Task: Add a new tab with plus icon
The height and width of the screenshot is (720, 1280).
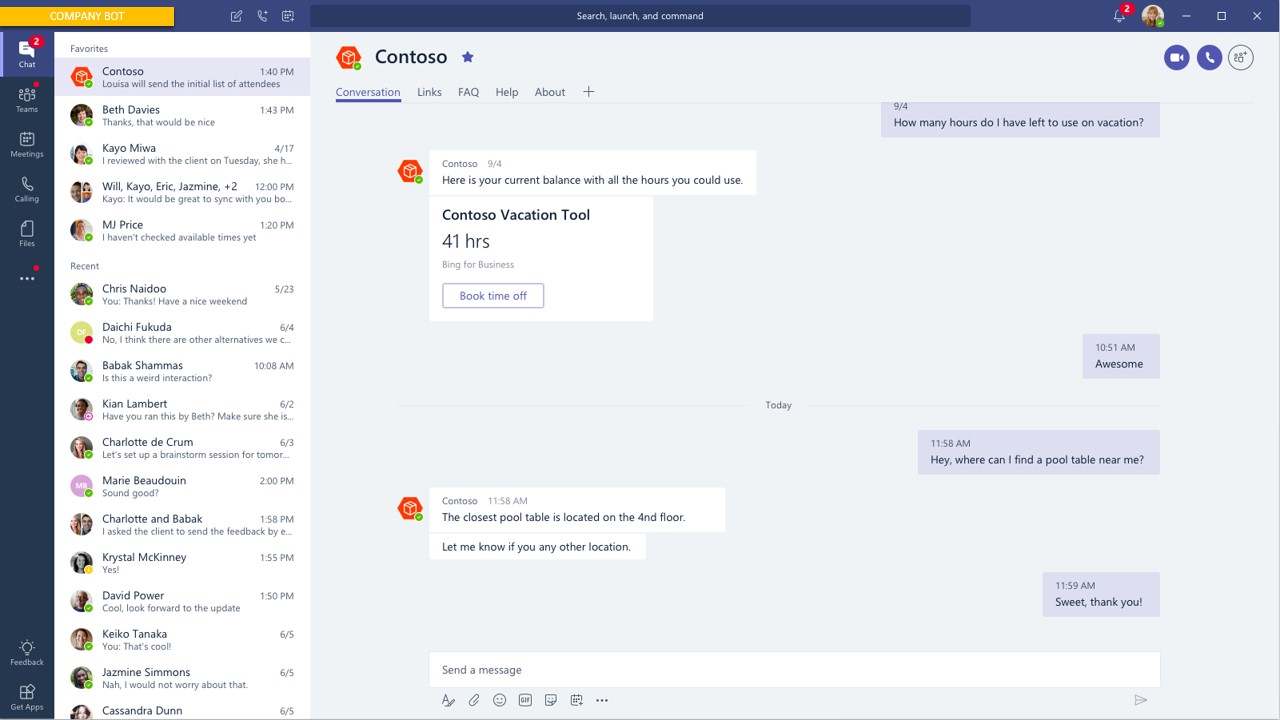Action: click(588, 92)
